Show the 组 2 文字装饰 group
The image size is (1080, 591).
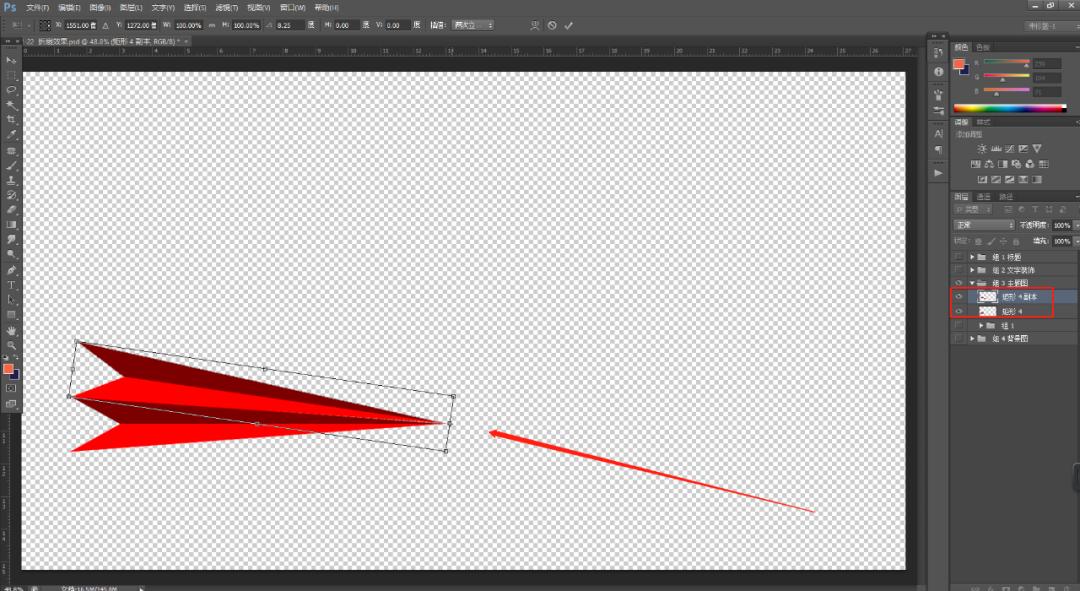(959, 270)
